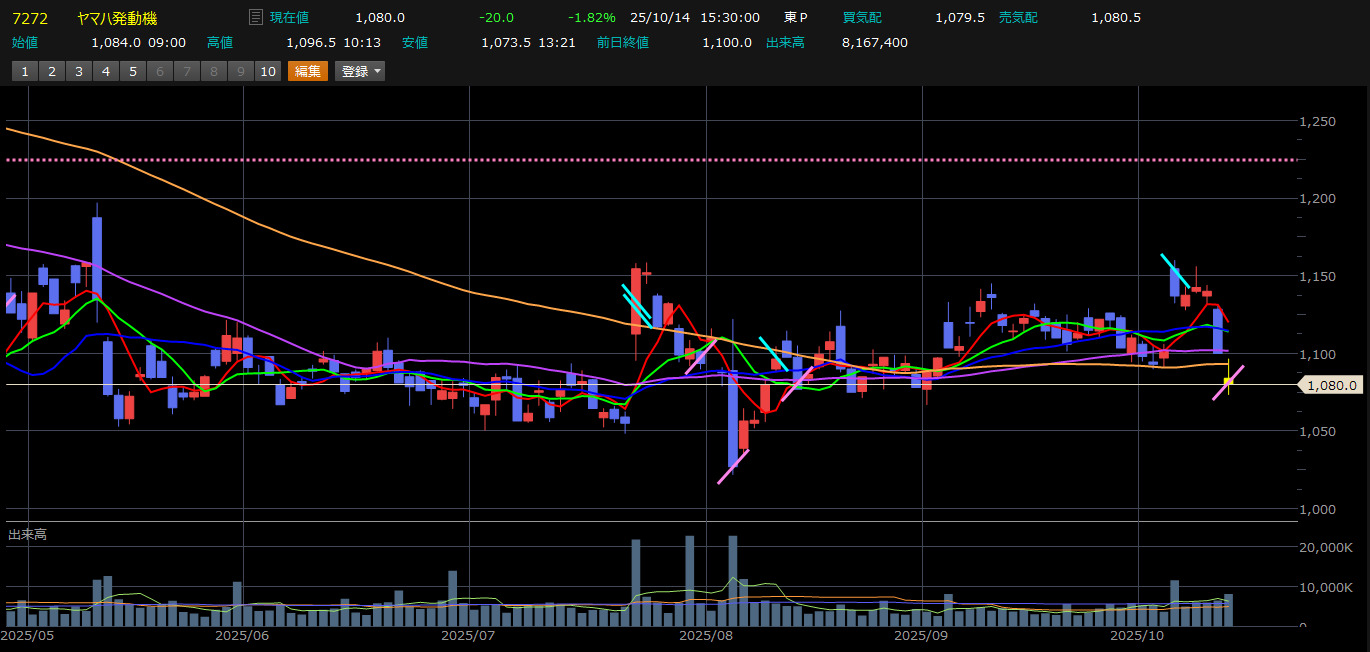Activate preset number 4
The image size is (1370, 652).
105,71
